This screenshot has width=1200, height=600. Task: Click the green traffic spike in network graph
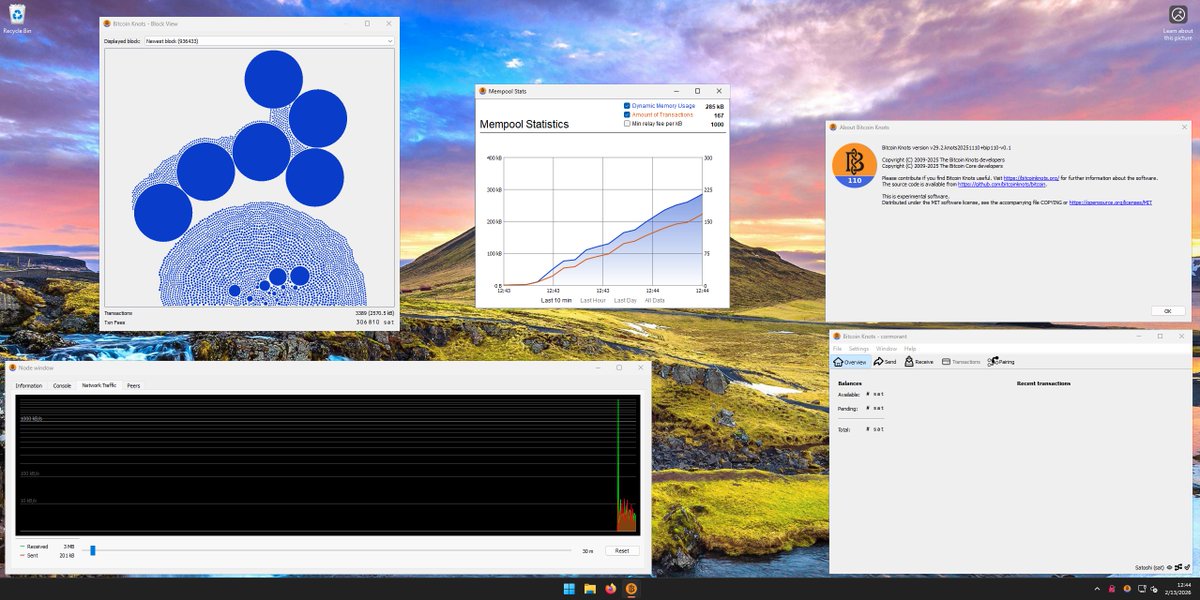coord(619,465)
